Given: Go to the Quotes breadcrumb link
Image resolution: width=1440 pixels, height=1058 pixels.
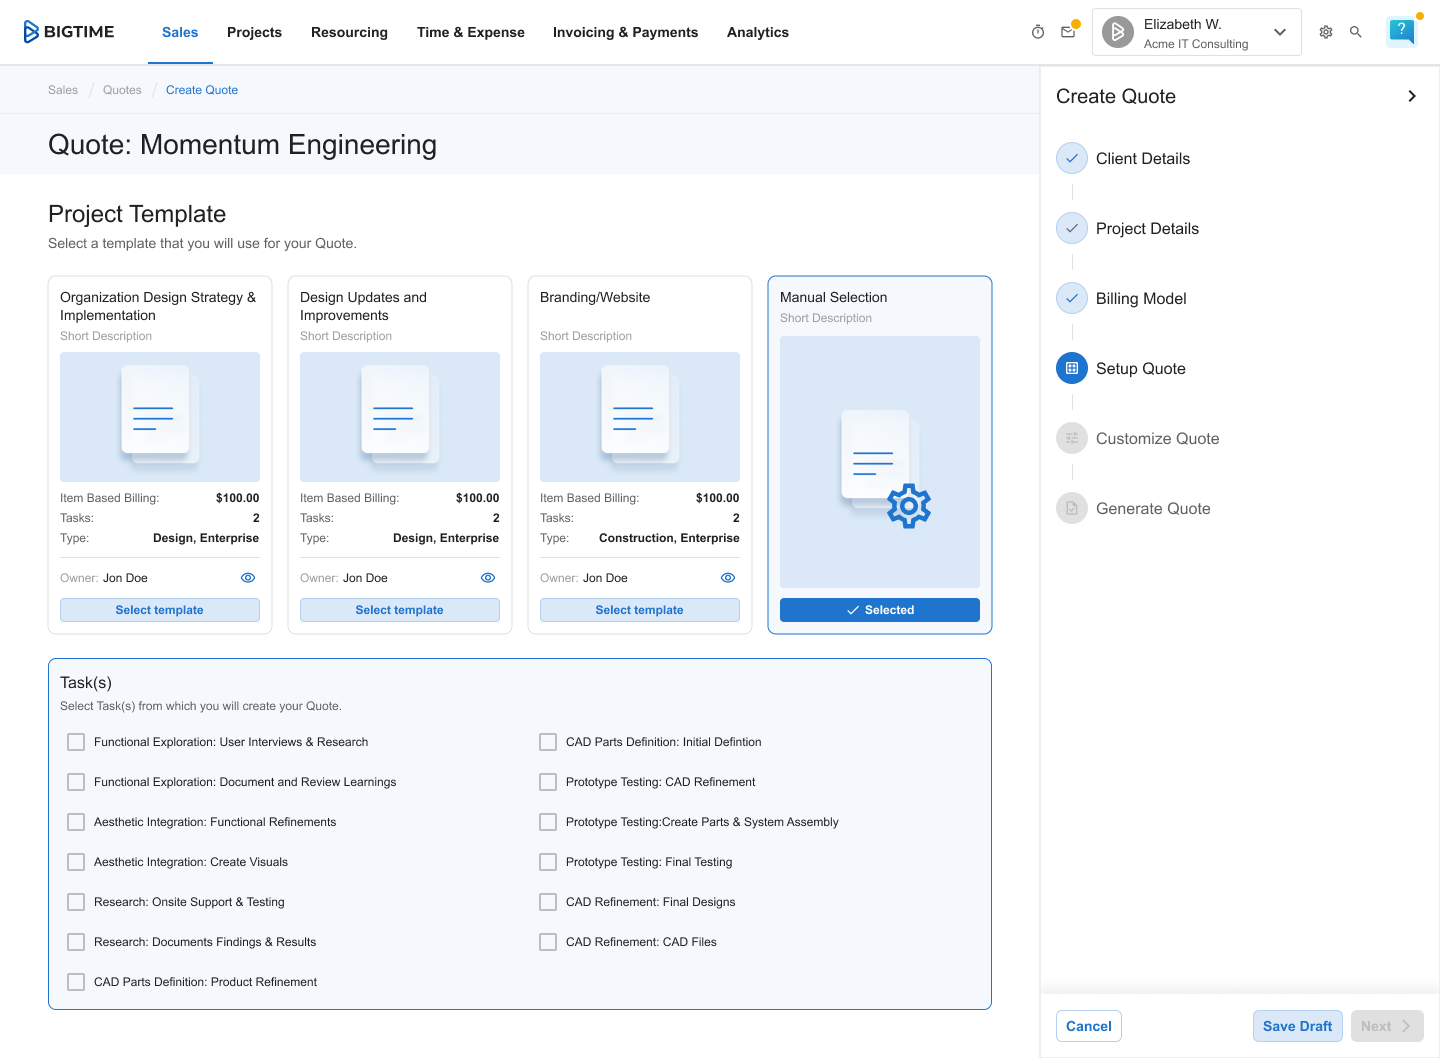Looking at the screenshot, I should 122,90.
